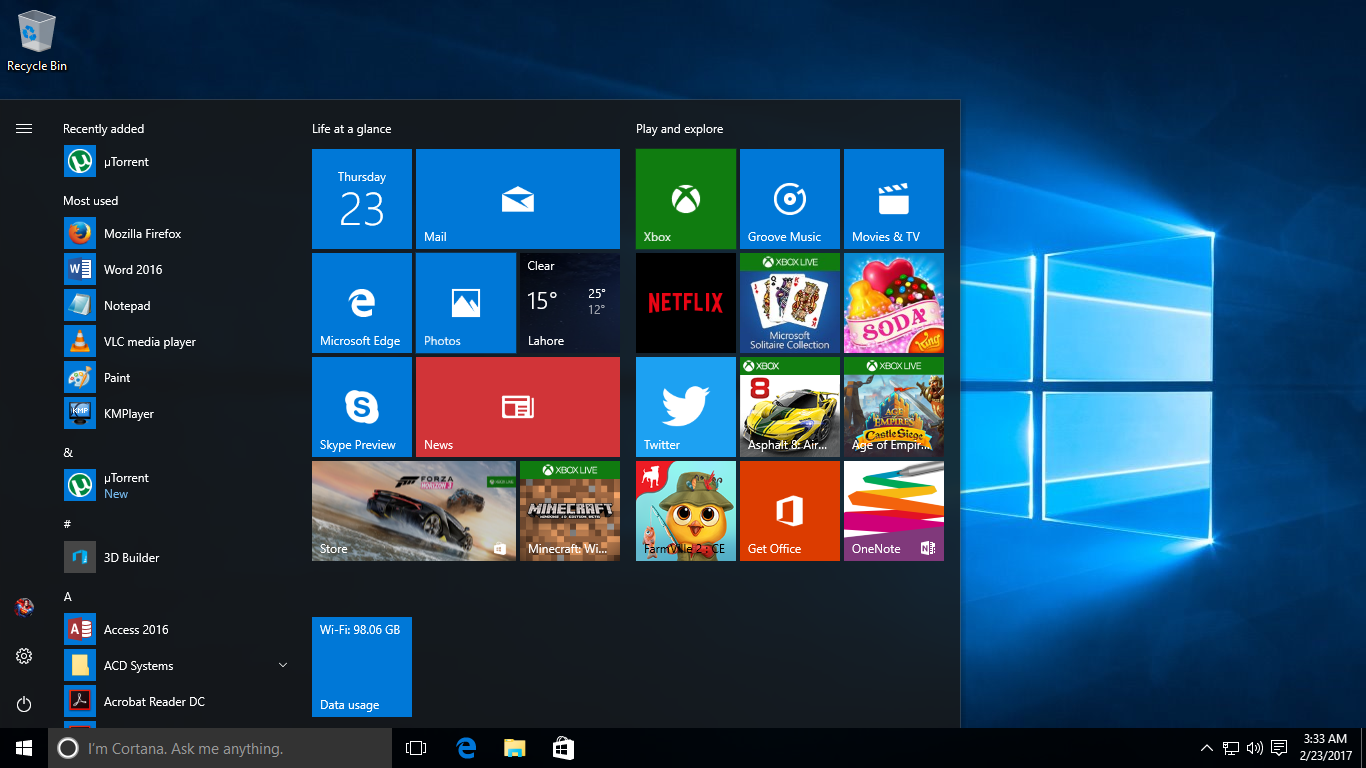This screenshot has height=768, width=1366.
Task: Launch the Skype Preview tile
Action: coord(362,407)
